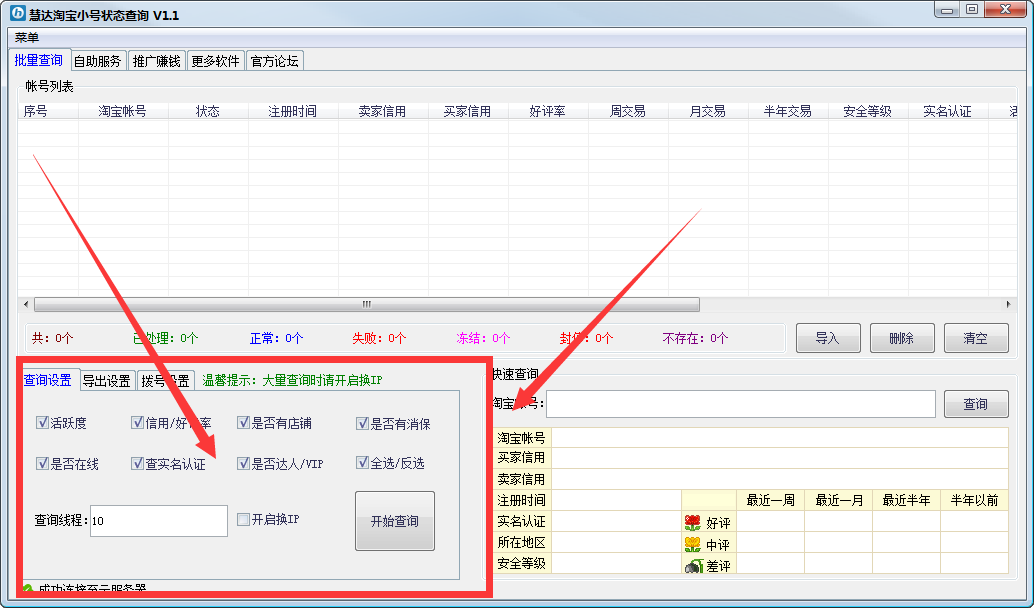Image resolution: width=1034 pixels, height=608 pixels.
Task: Toggle the 全选/反选 checkbox
Action: click(x=362, y=463)
